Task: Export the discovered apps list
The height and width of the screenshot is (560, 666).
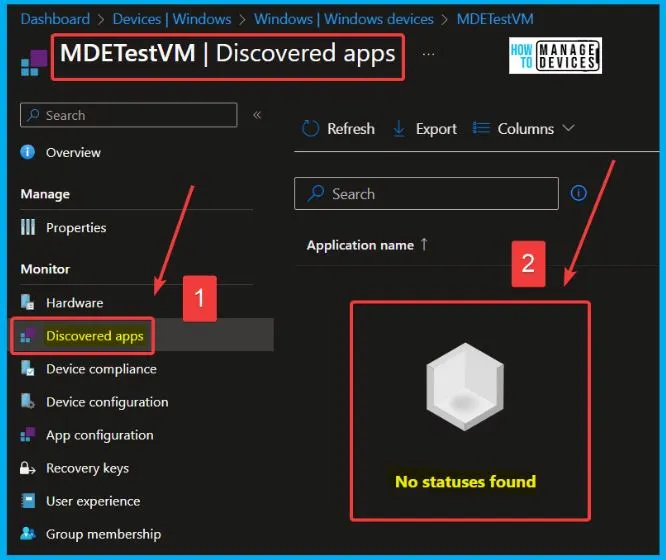Action: point(424,128)
